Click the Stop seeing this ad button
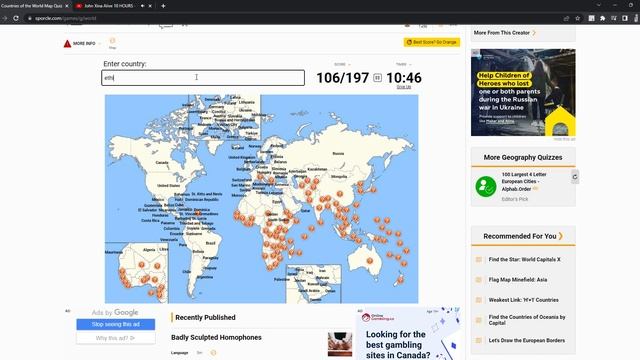The height and width of the screenshot is (360, 640). coord(116,324)
